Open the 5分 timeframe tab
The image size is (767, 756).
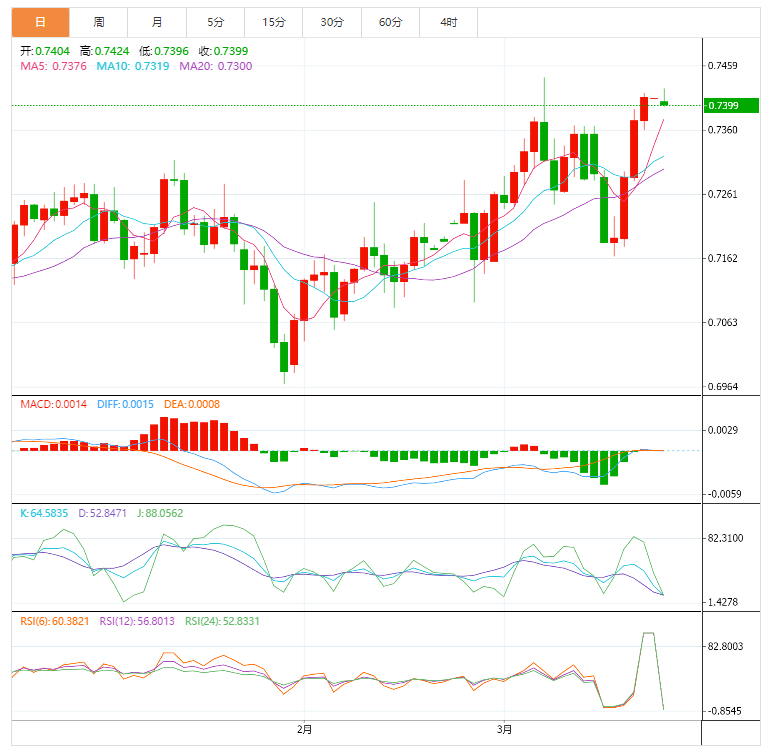tap(215, 22)
